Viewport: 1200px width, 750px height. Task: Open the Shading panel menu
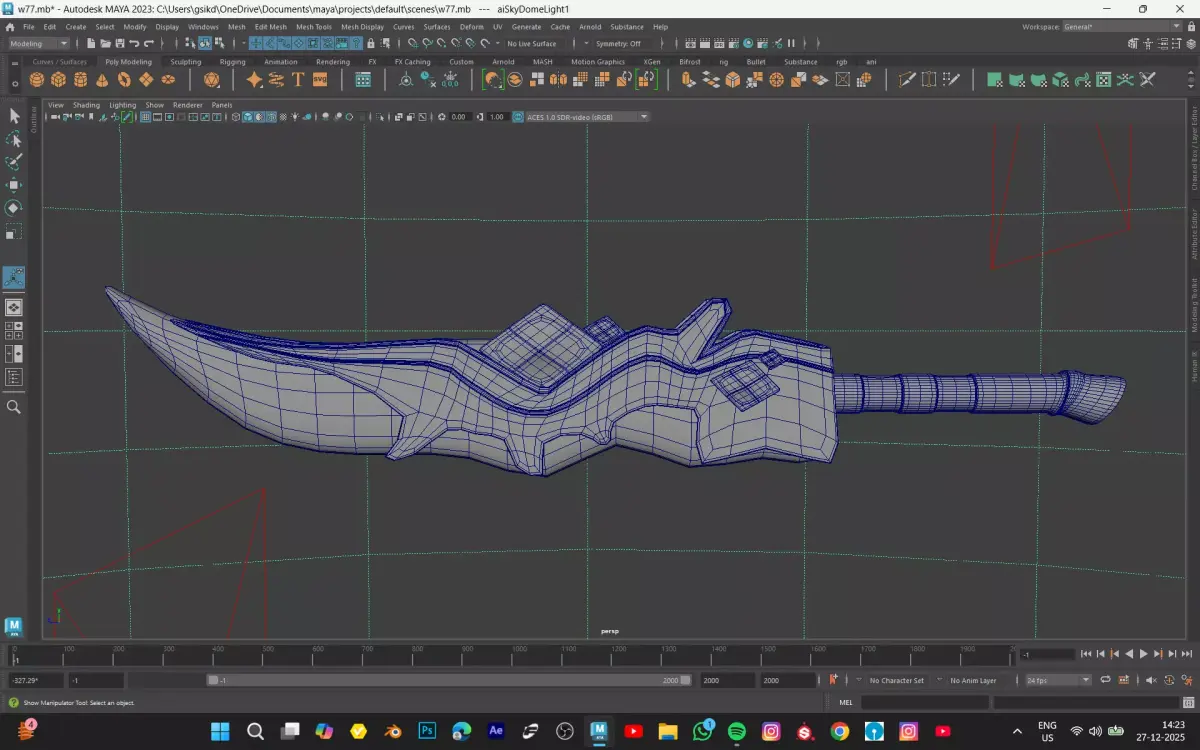click(86, 105)
